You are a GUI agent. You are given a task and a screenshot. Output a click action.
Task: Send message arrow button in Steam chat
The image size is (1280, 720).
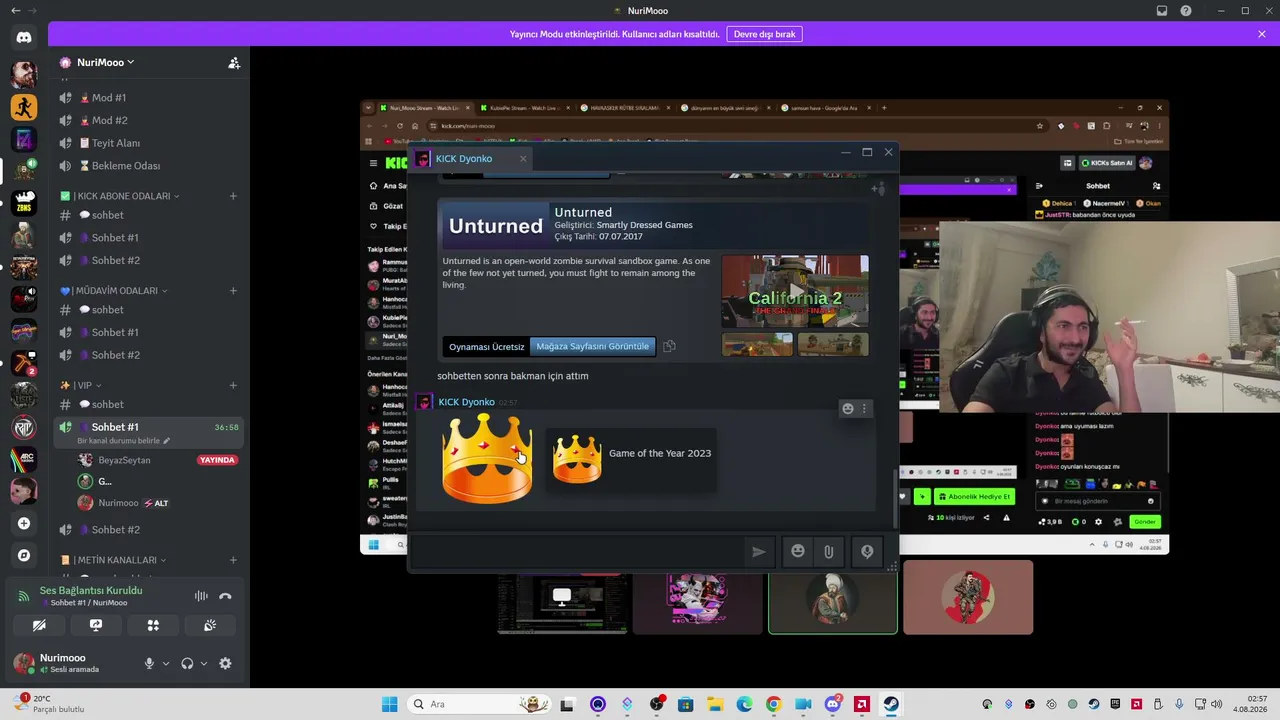click(x=759, y=551)
